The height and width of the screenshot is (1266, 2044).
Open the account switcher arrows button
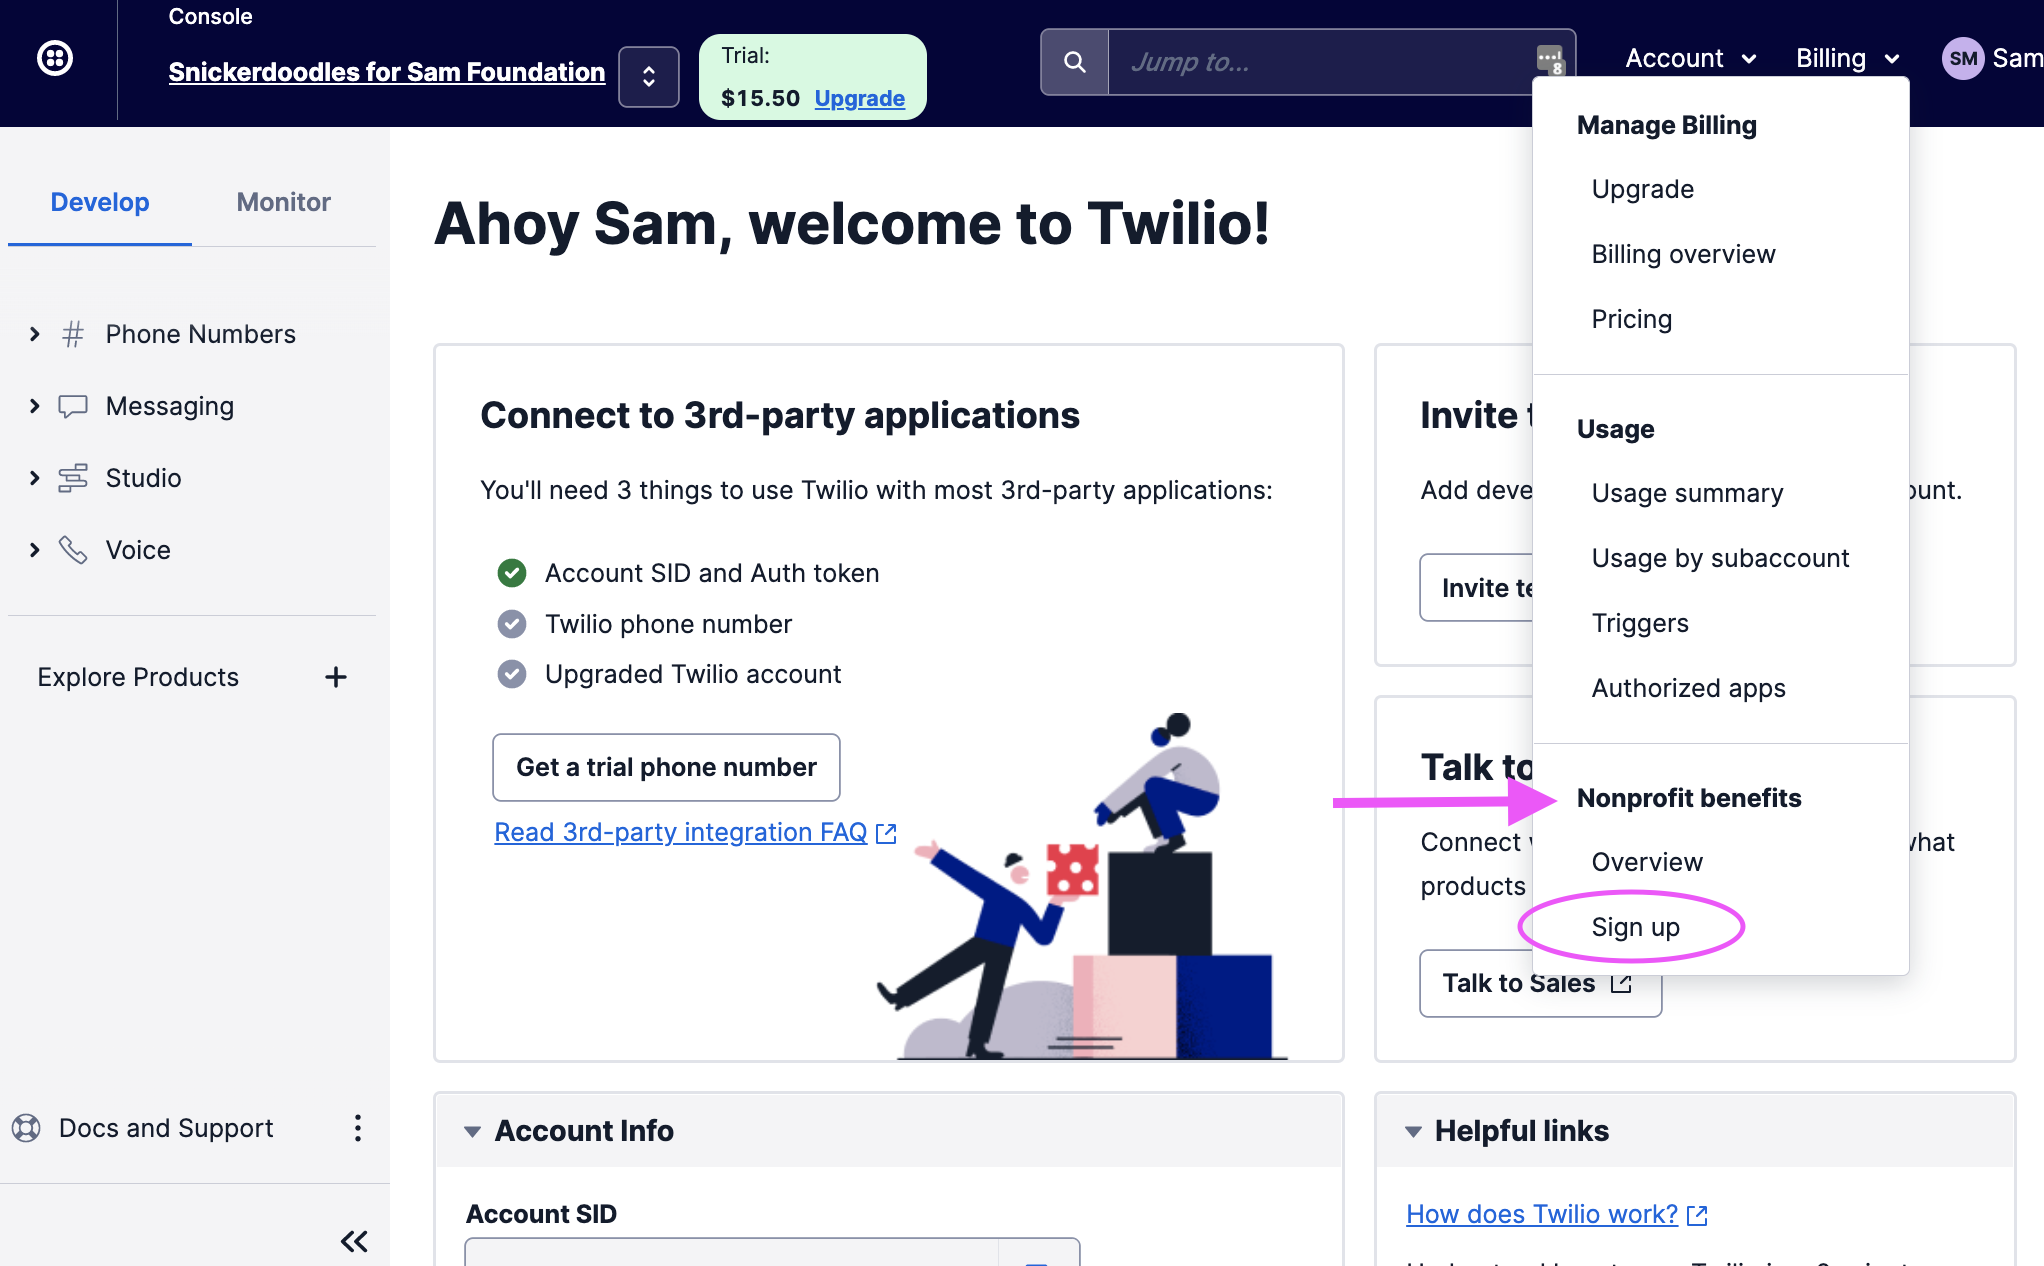pyautogui.click(x=649, y=77)
